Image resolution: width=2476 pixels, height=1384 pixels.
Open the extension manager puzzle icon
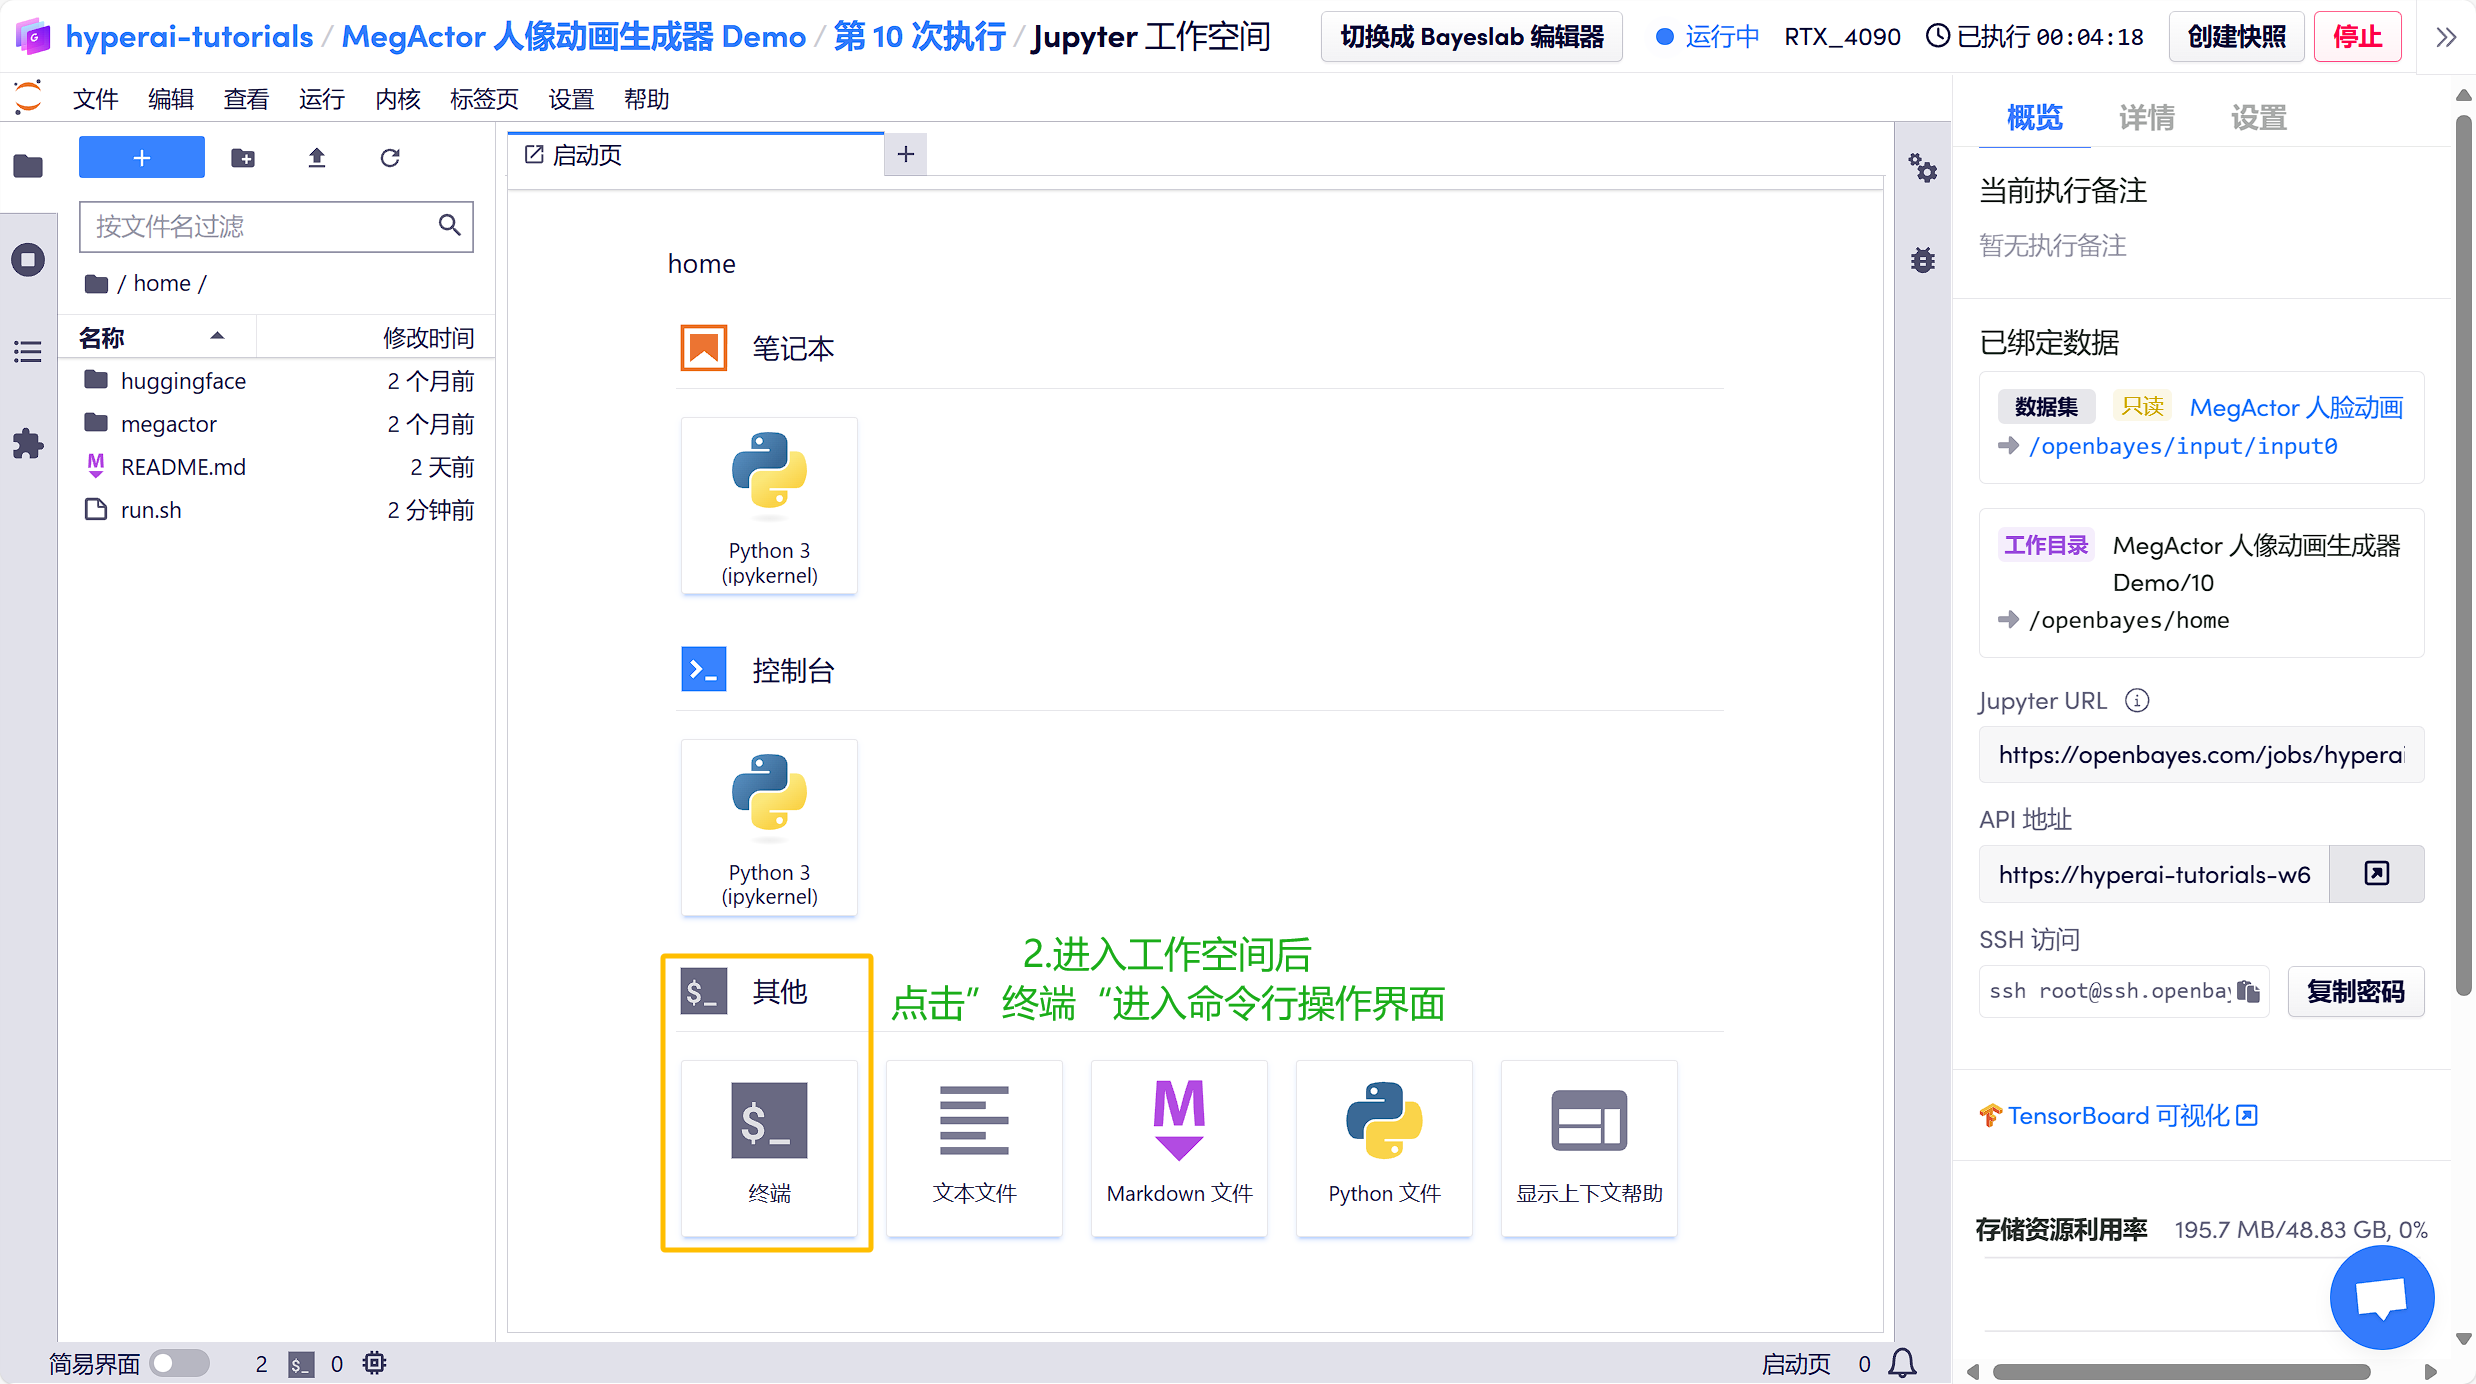click(x=28, y=443)
